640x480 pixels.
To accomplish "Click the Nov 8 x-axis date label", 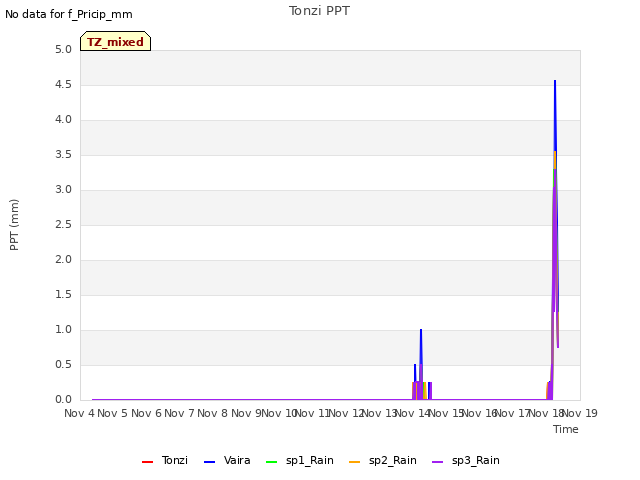I will coord(213,413).
